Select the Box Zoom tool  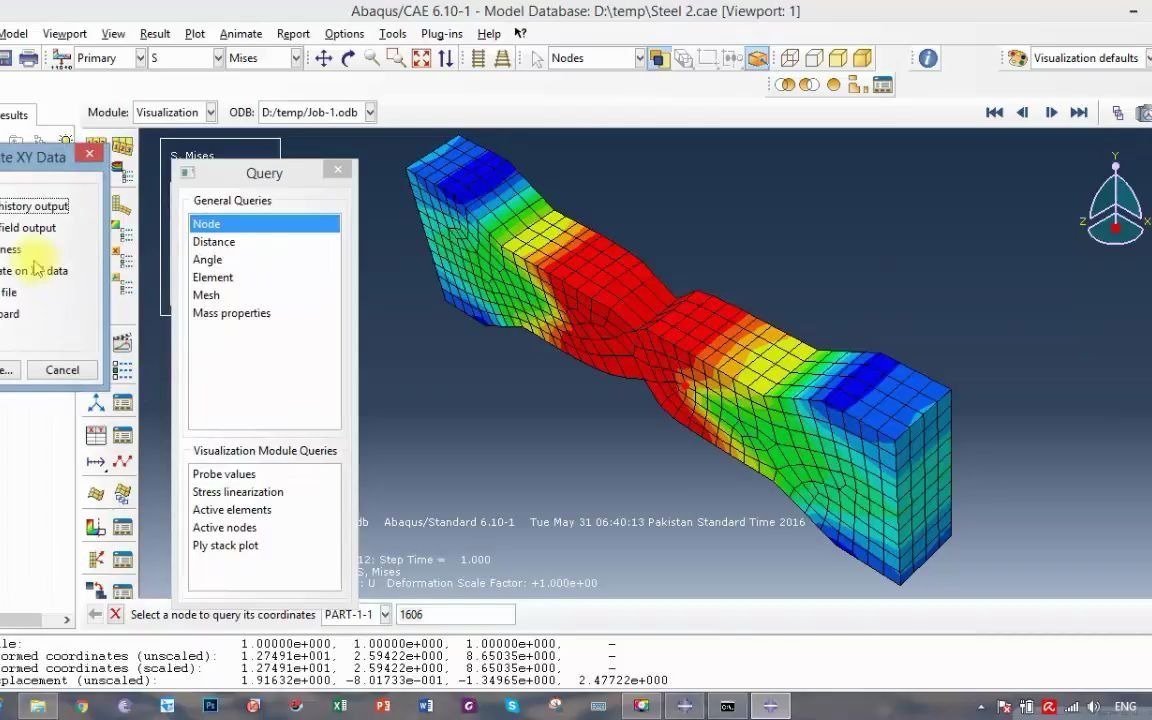(396, 58)
